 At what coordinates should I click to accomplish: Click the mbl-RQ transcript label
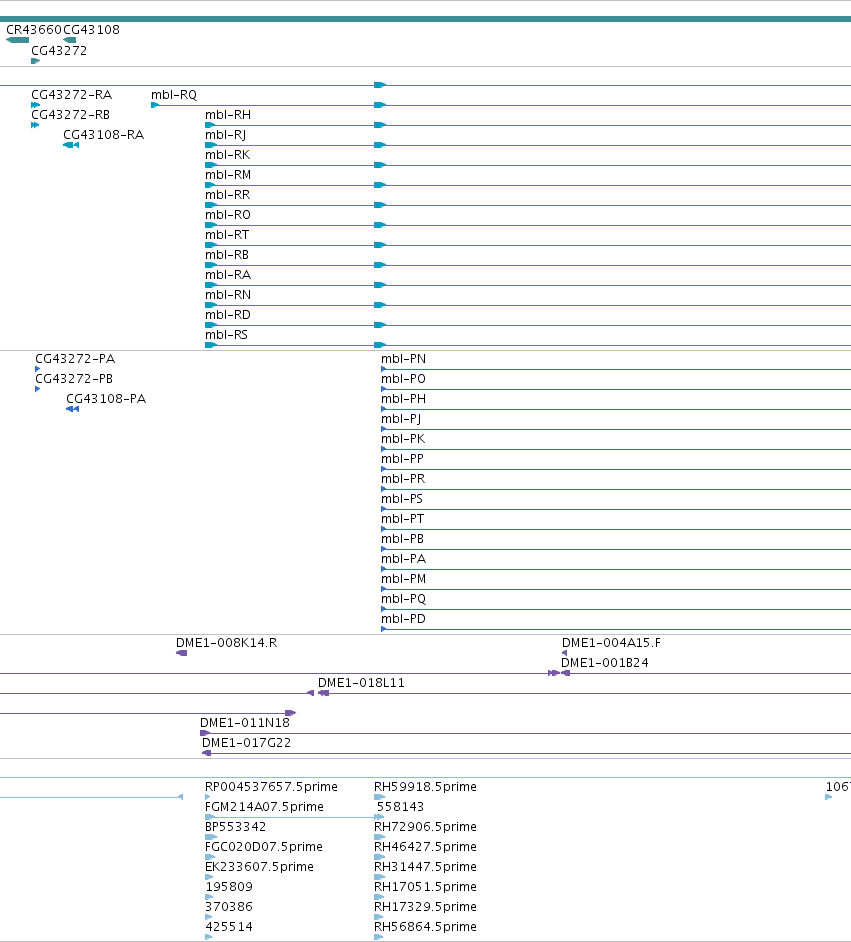pyautogui.click(x=174, y=94)
